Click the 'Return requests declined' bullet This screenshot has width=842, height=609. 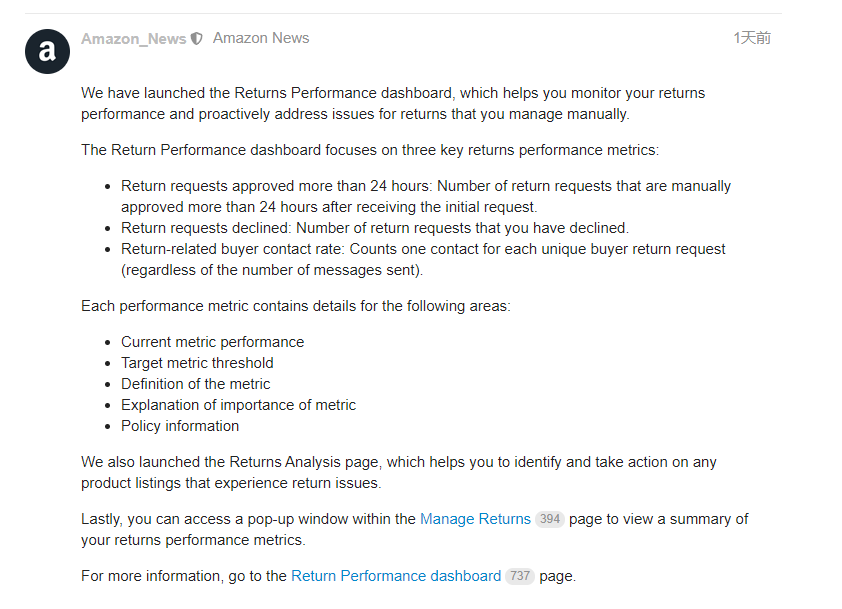(374, 228)
